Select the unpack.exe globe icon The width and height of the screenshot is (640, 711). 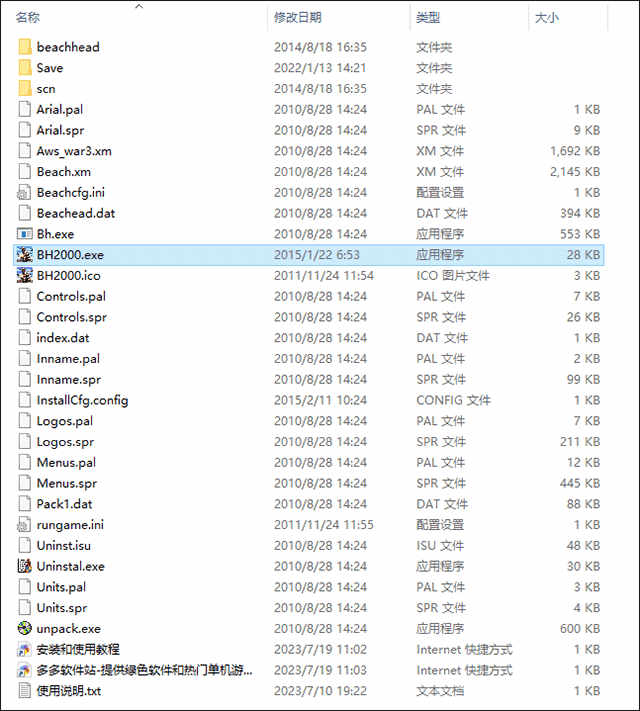pos(25,628)
